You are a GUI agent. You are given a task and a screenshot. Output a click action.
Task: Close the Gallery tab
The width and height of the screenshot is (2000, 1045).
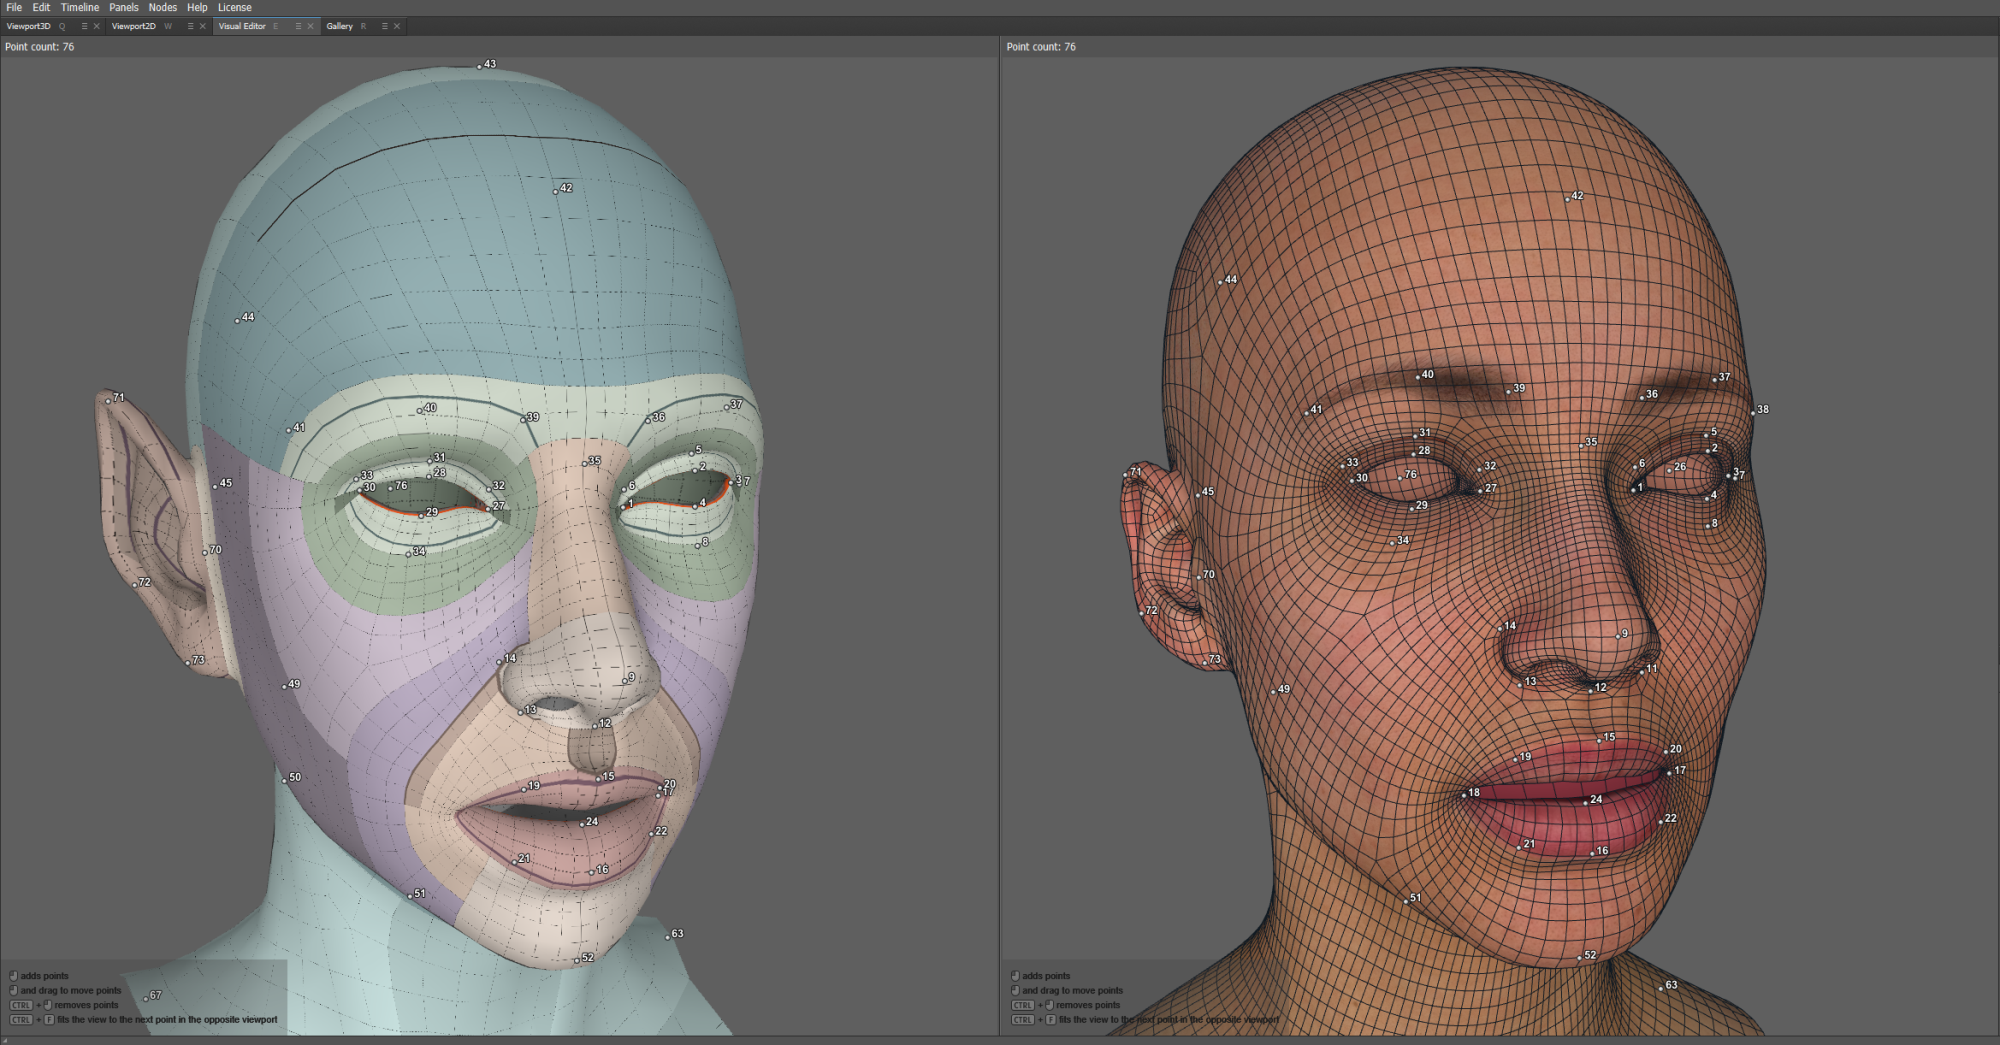pyautogui.click(x=397, y=27)
